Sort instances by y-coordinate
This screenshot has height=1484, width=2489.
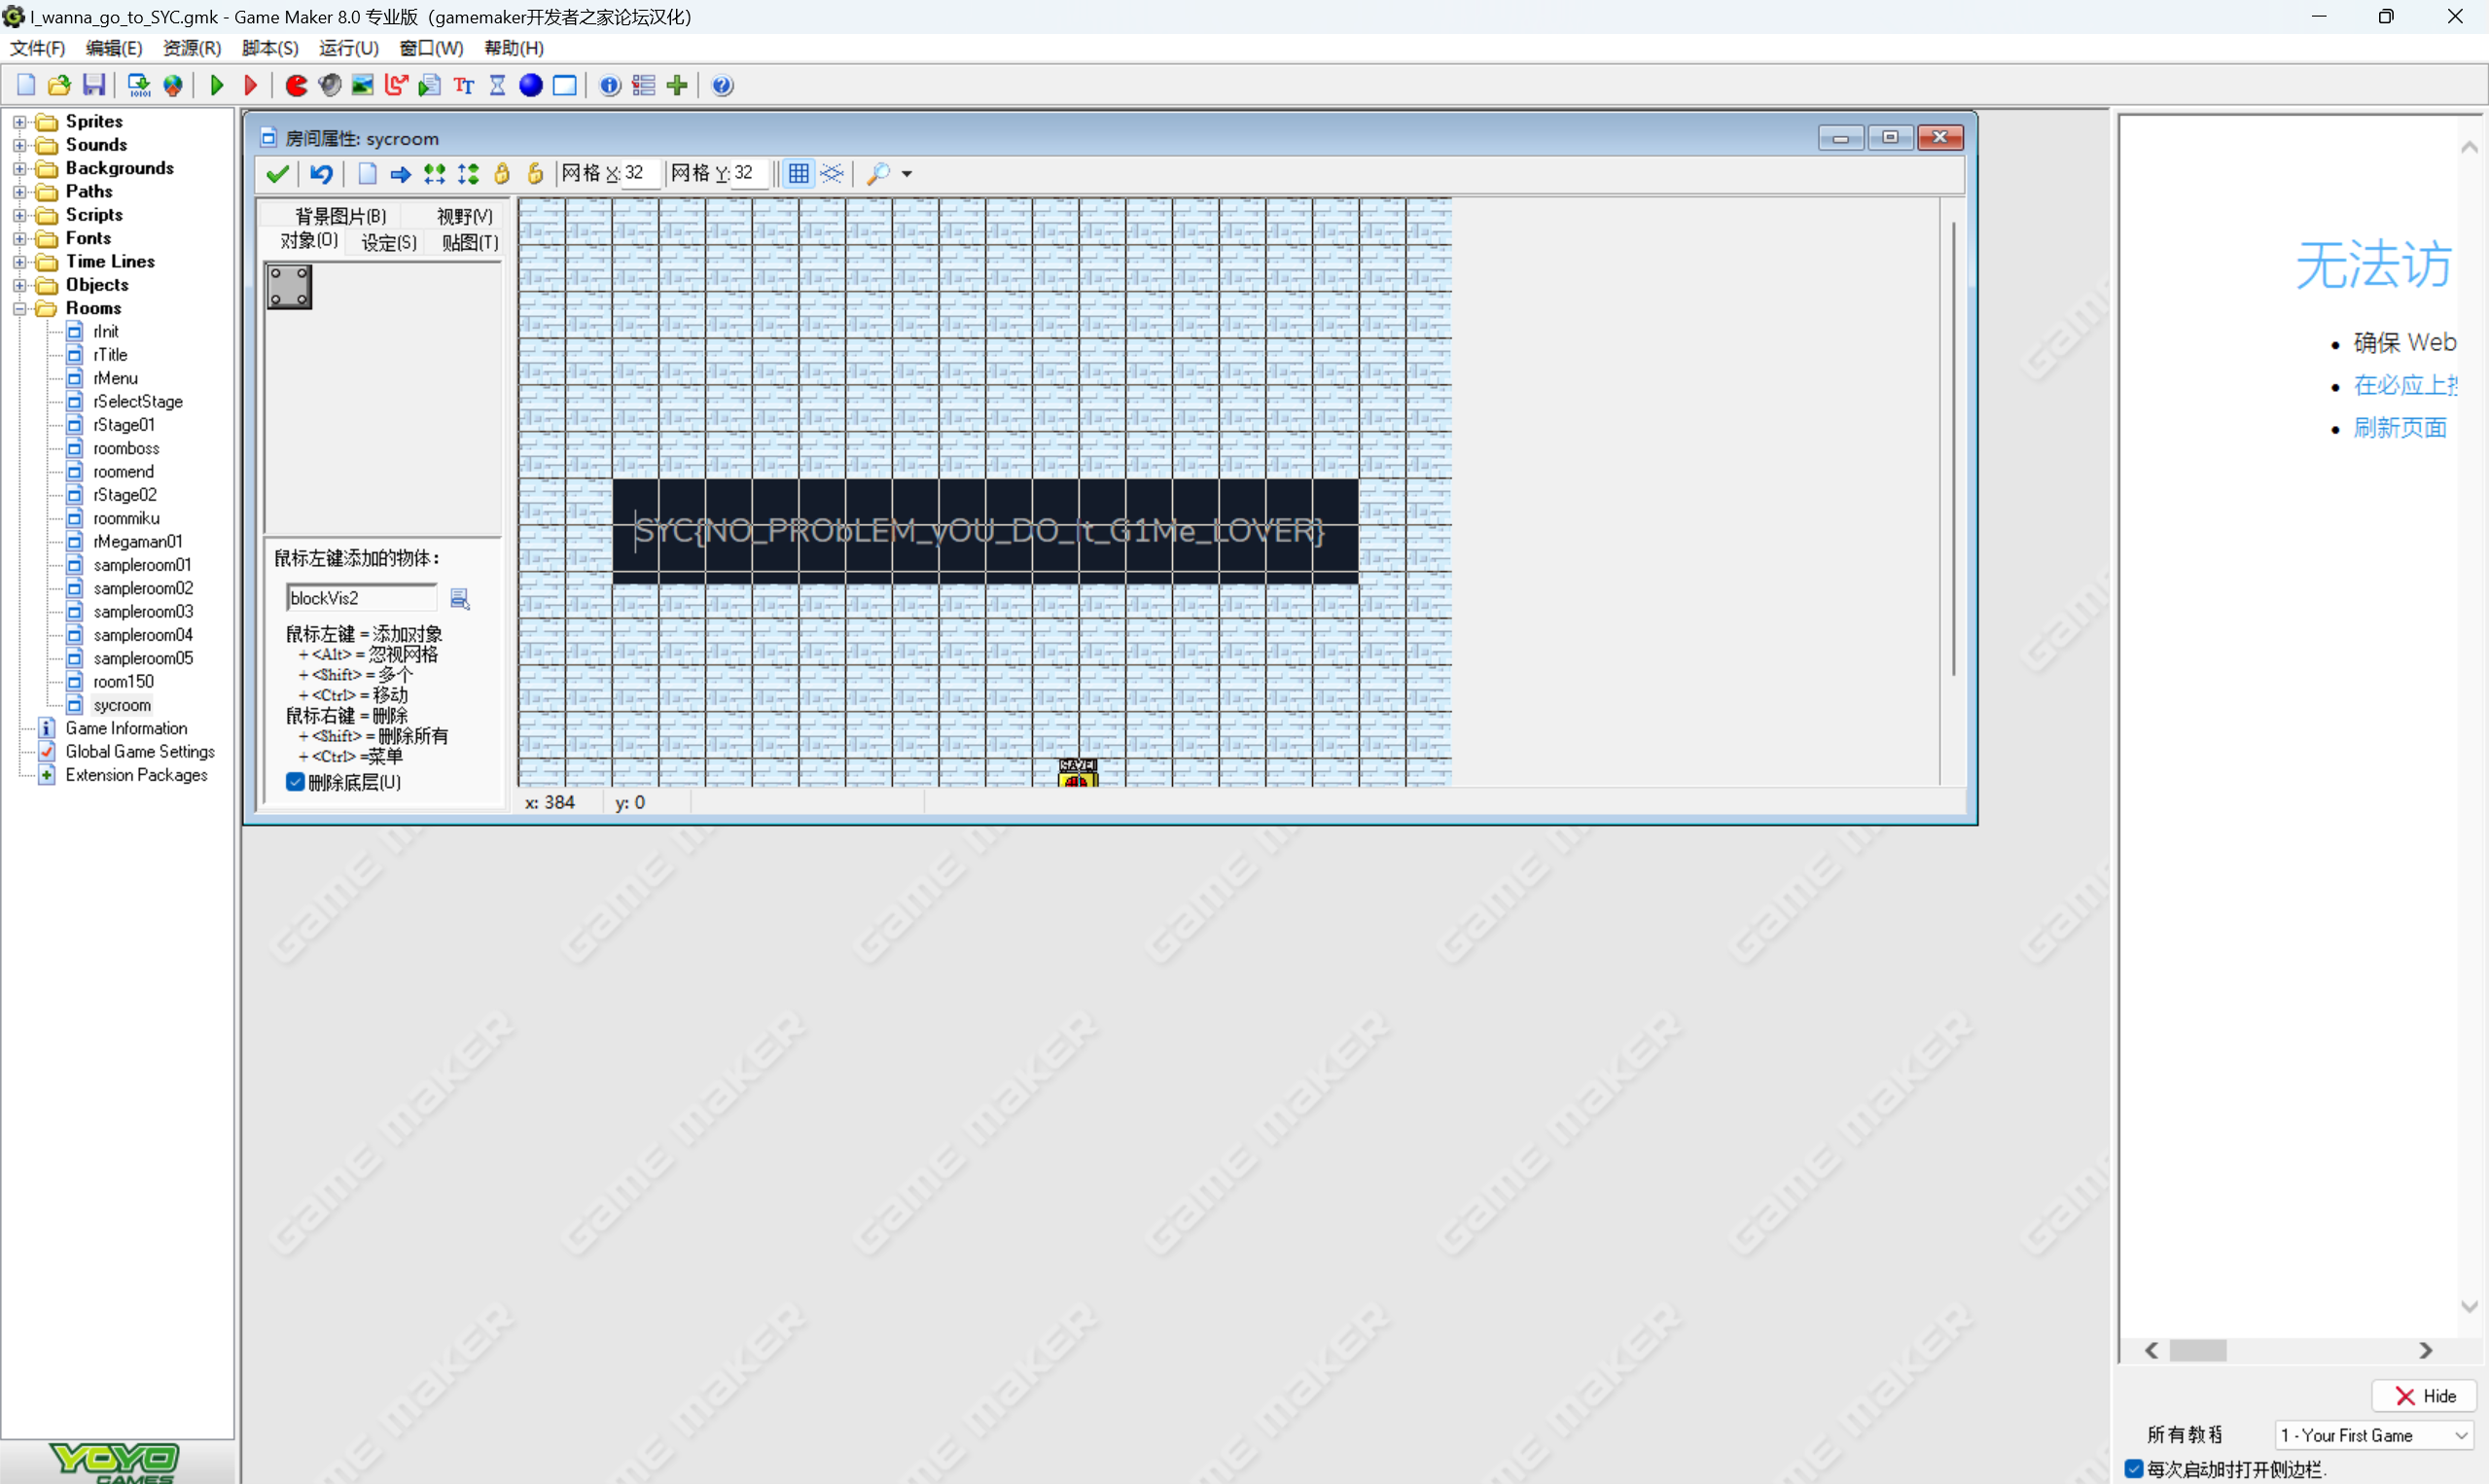coord(468,174)
